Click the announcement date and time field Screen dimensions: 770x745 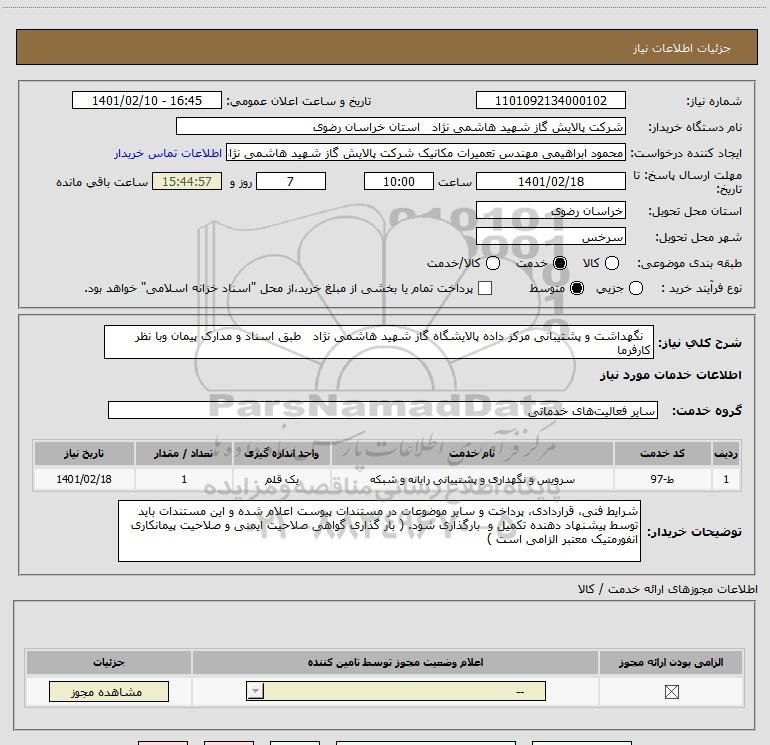coord(147,100)
